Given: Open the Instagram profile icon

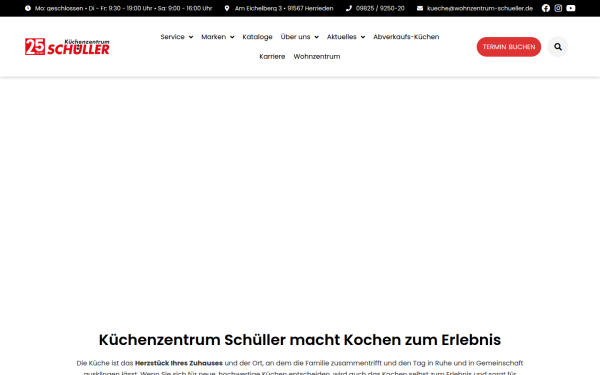Looking at the screenshot, I should (x=558, y=8).
